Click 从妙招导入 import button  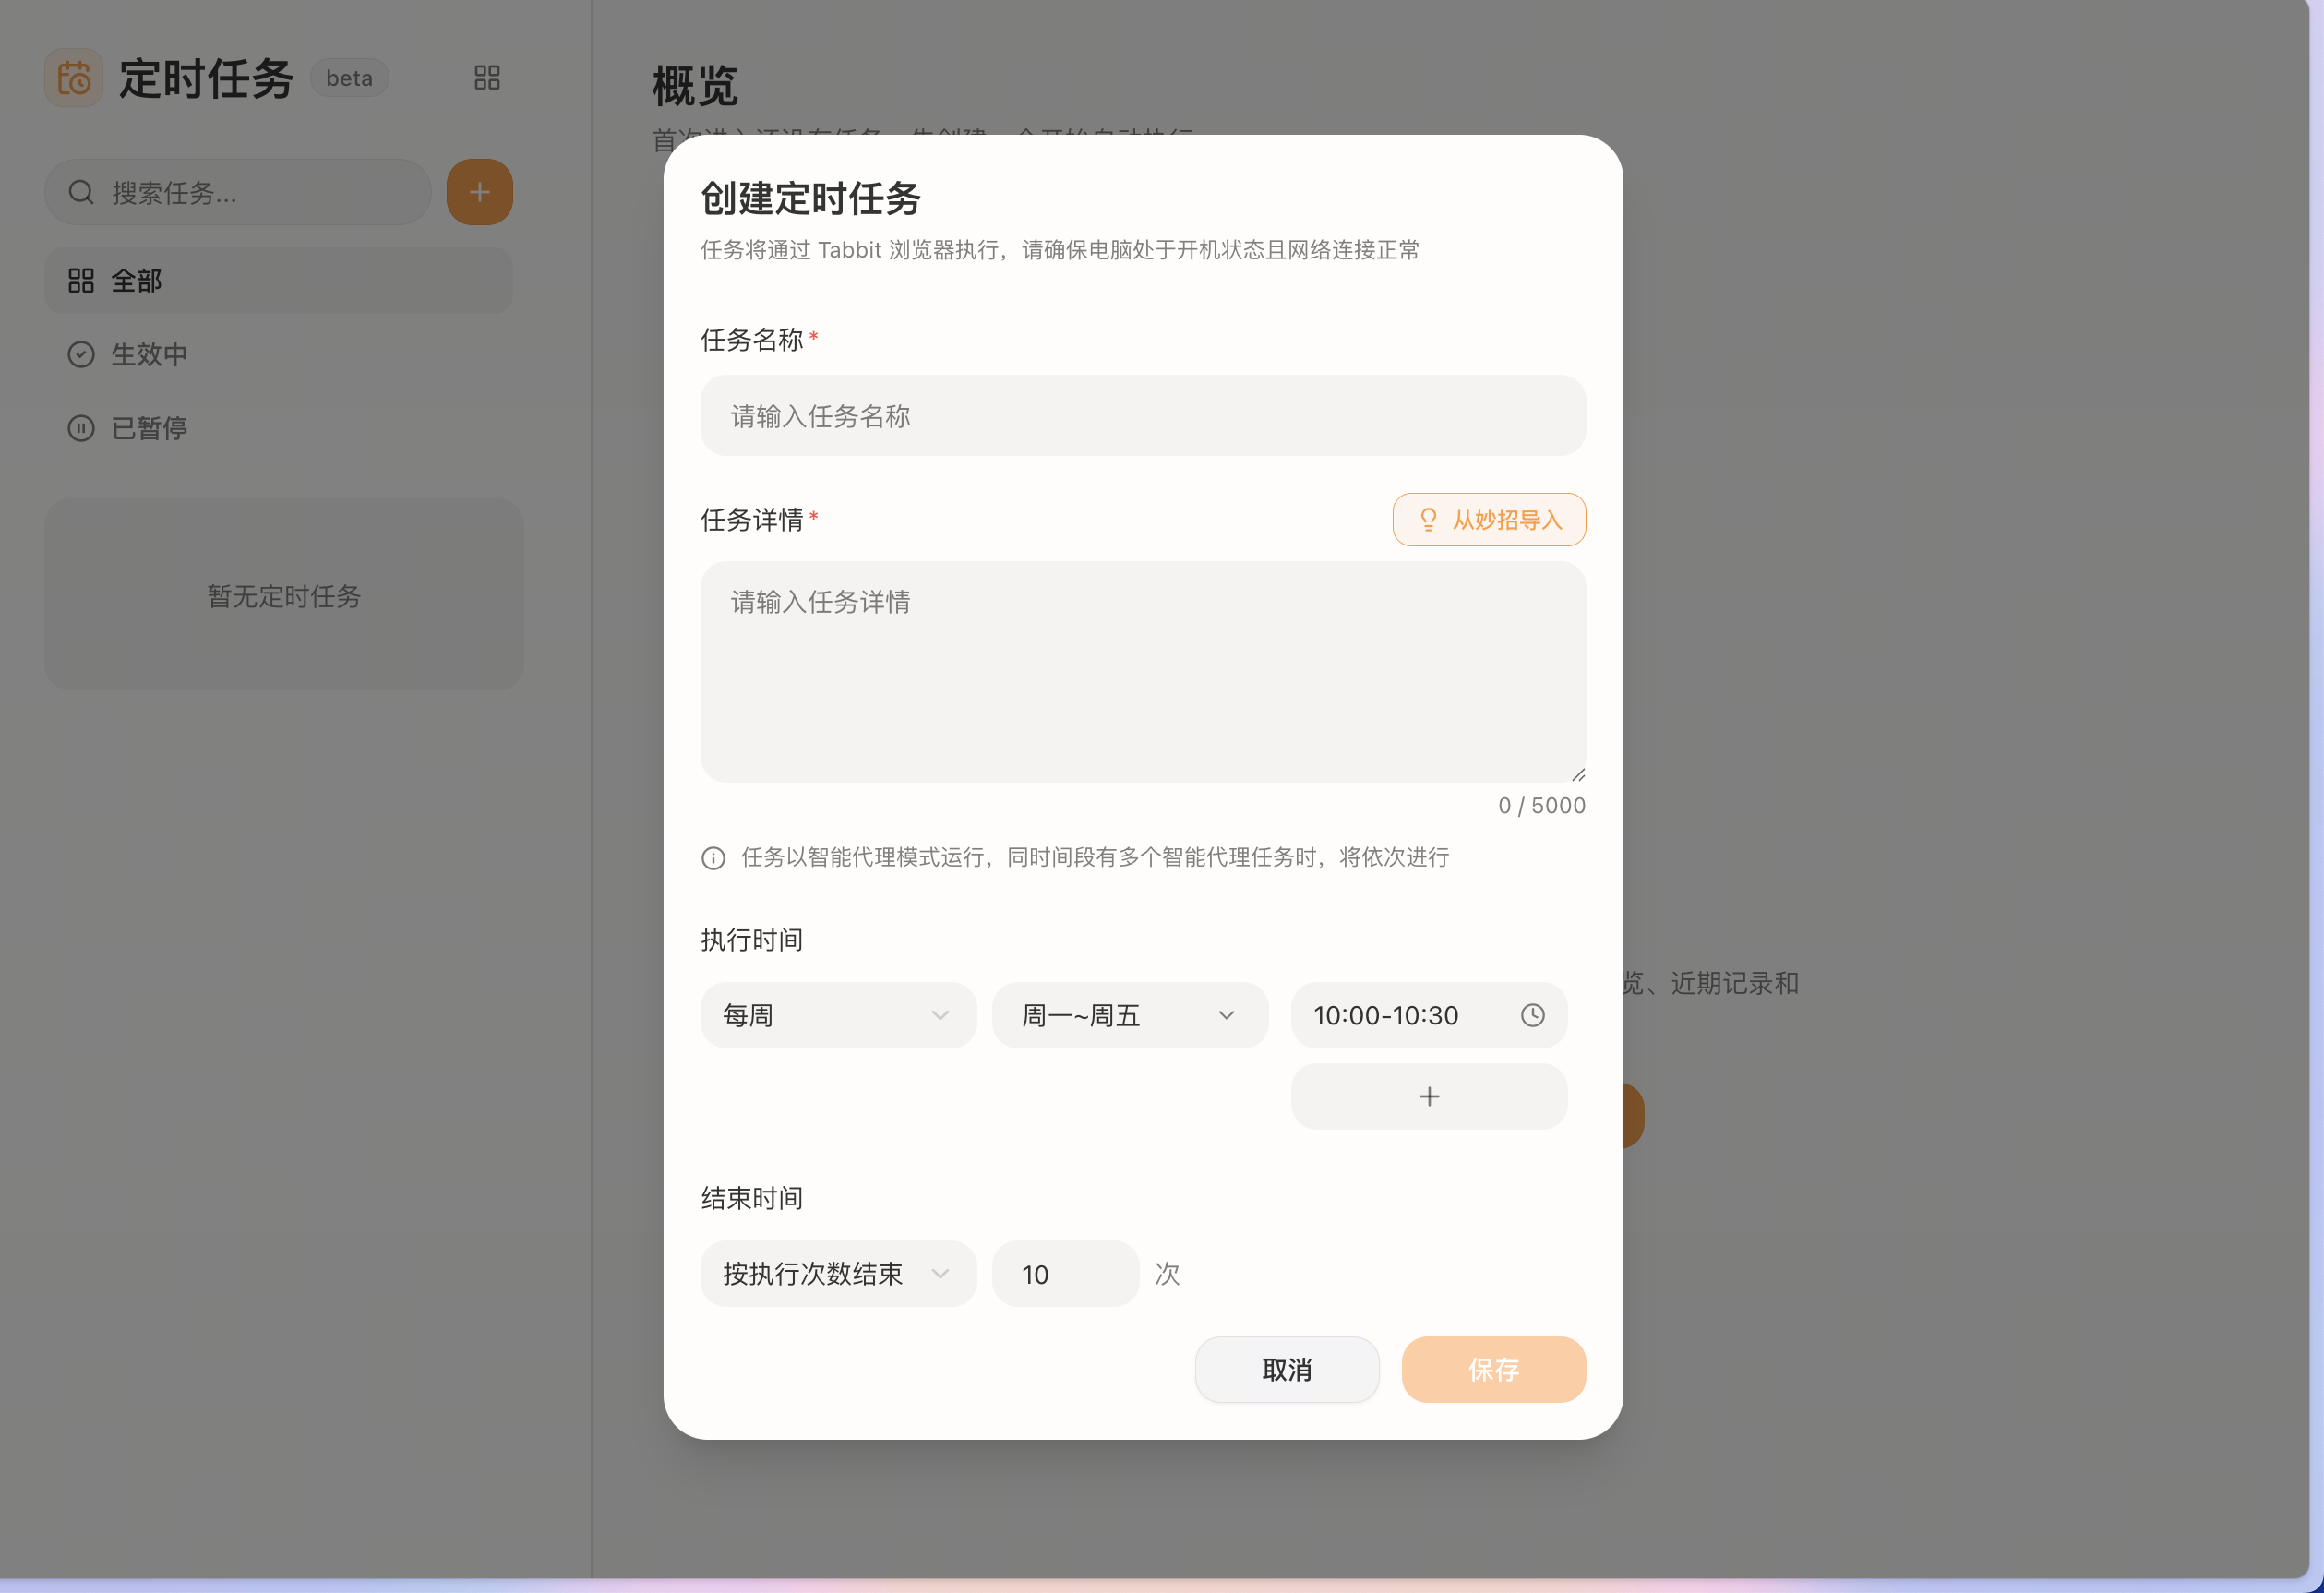pyautogui.click(x=1489, y=520)
